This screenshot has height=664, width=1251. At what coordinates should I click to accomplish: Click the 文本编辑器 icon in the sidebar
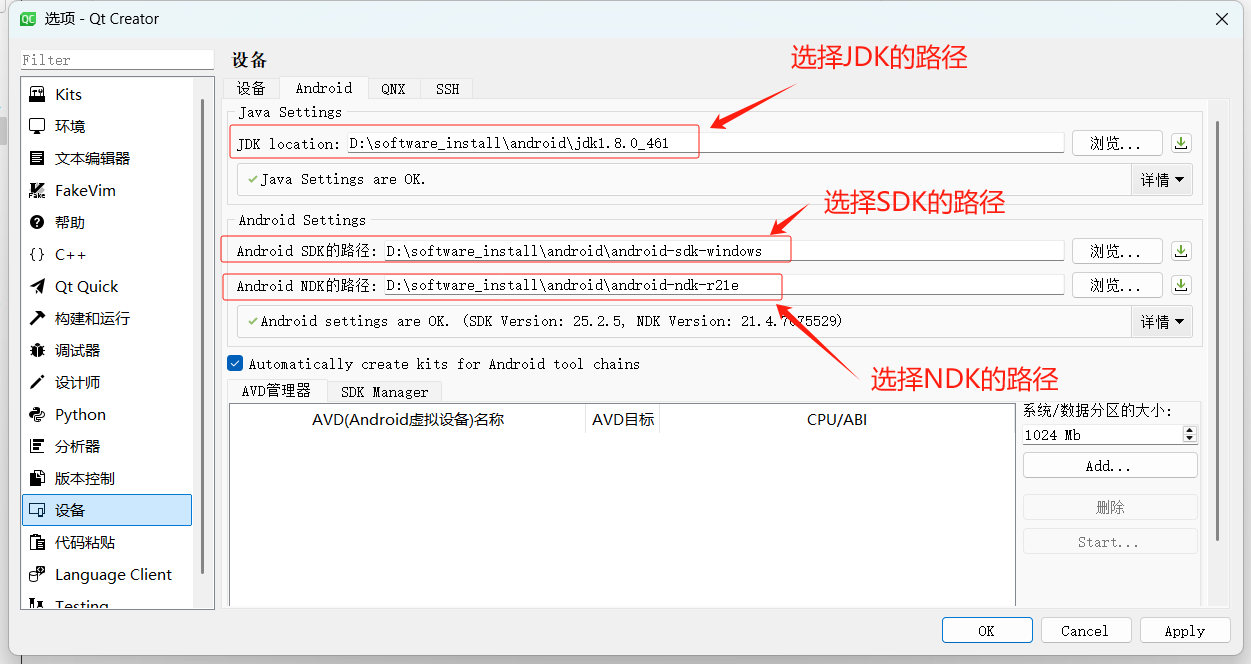click(x=37, y=158)
